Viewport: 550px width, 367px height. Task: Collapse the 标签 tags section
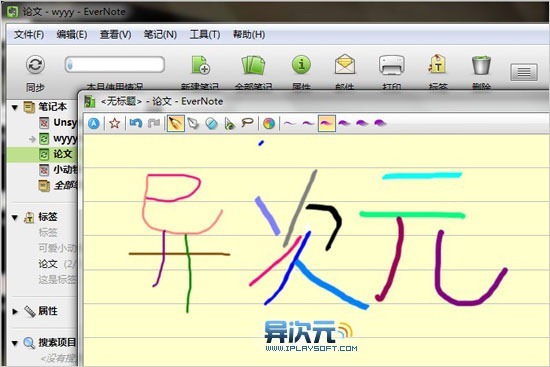15,218
